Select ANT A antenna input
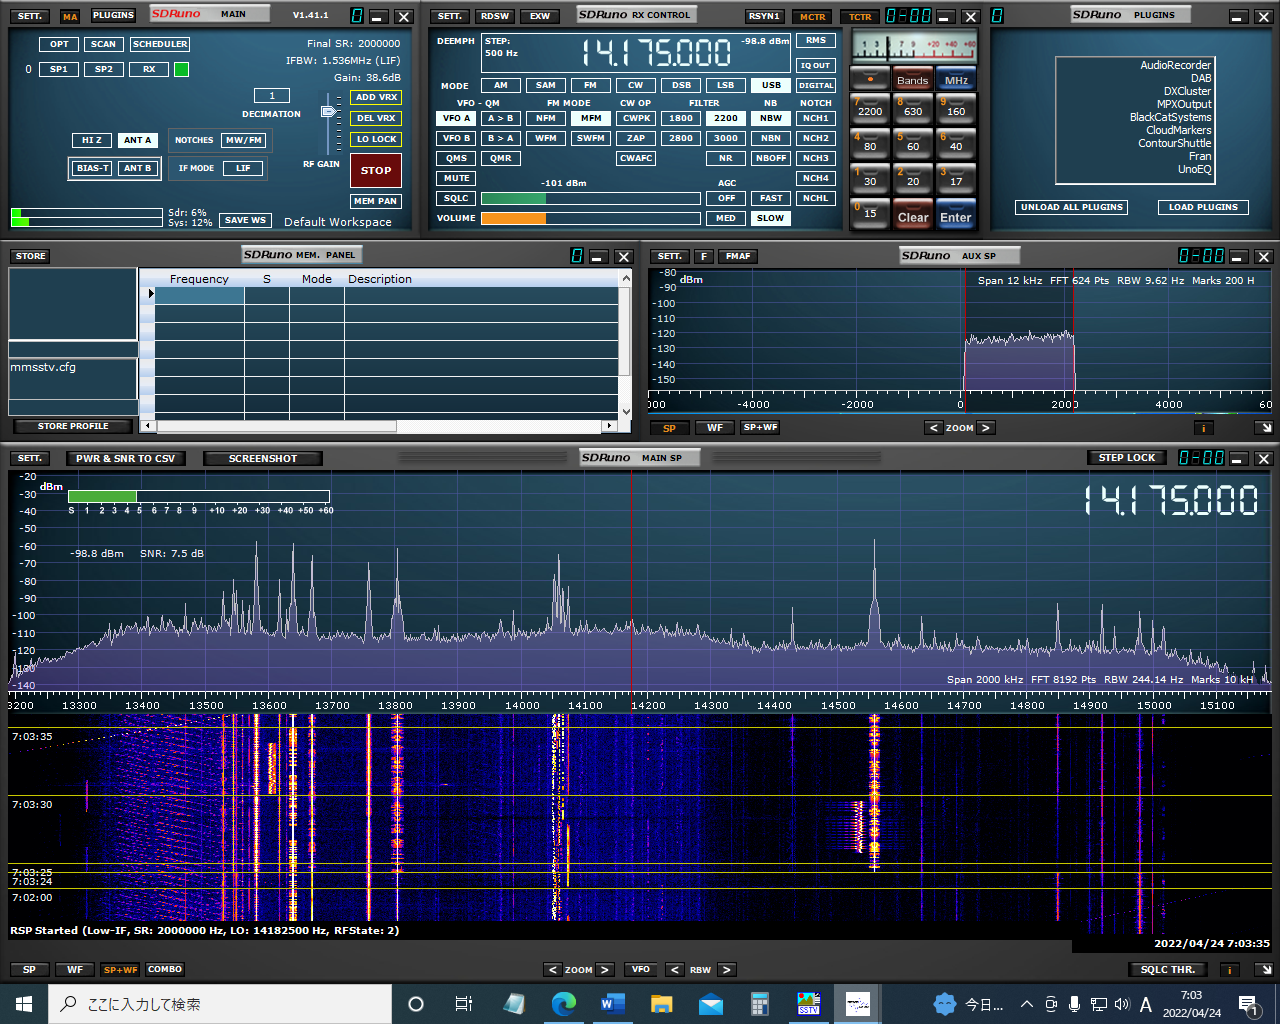1280x1024 pixels. coord(137,140)
